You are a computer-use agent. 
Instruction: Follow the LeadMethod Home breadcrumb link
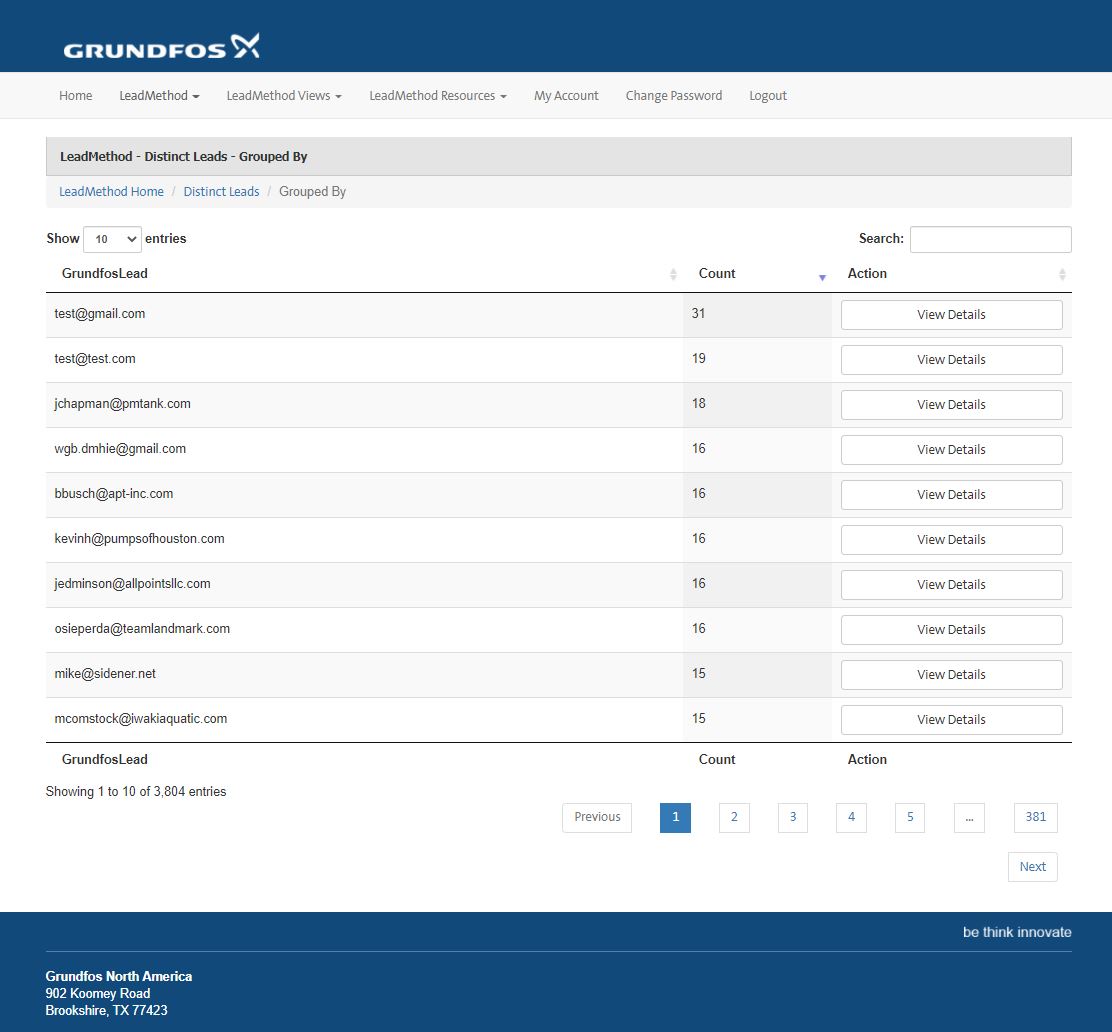tap(111, 192)
